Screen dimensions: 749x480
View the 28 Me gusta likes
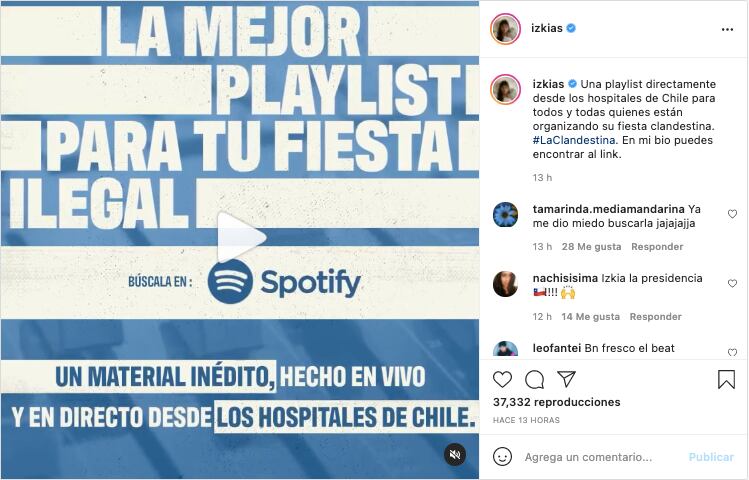[591, 247]
